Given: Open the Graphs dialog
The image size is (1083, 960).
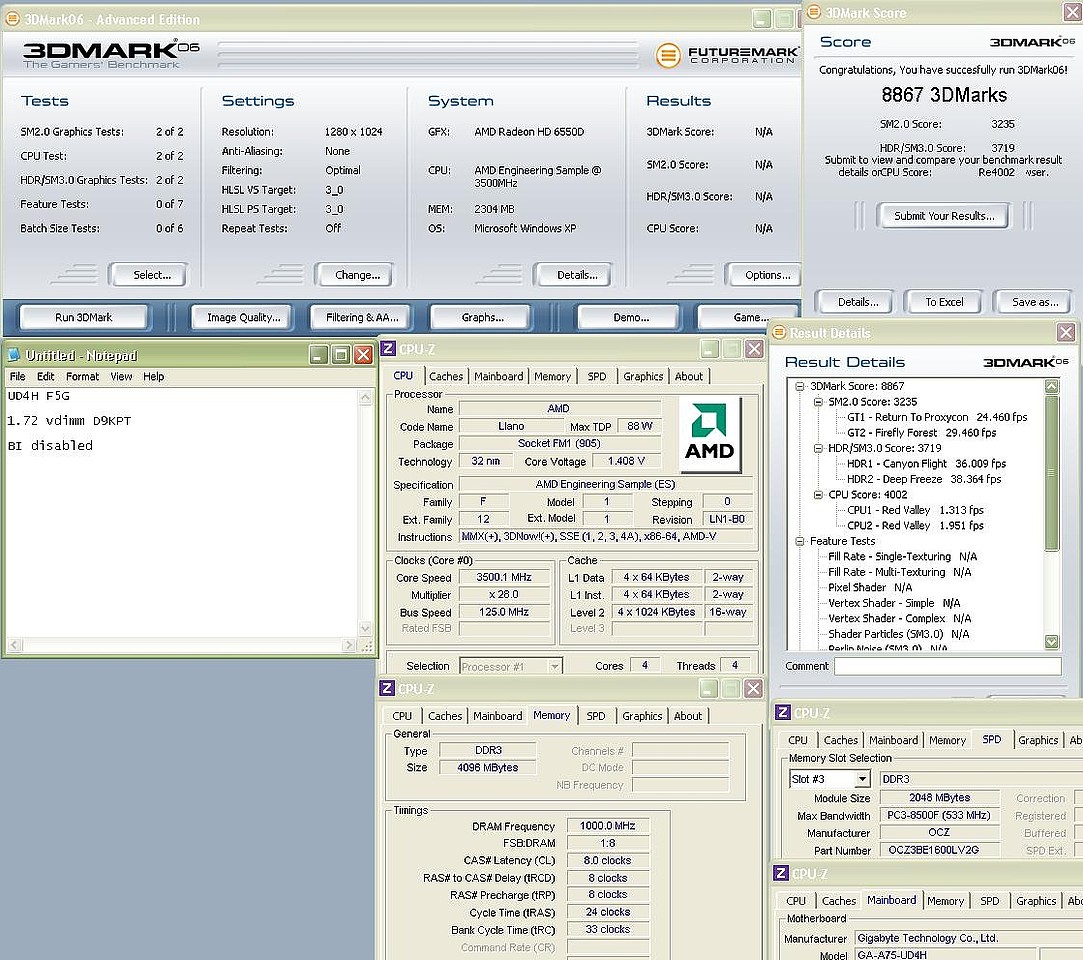Looking at the screenshot, I should [x=482, y=318].
